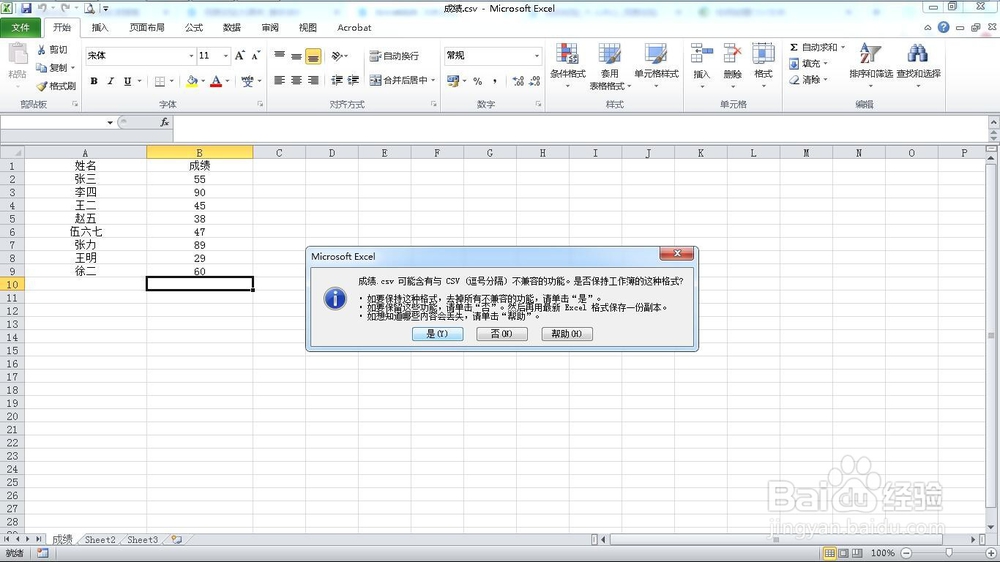Open the 文件 file tab
The width and height of the screenshot is (1000, 562).
pos(20,27)
